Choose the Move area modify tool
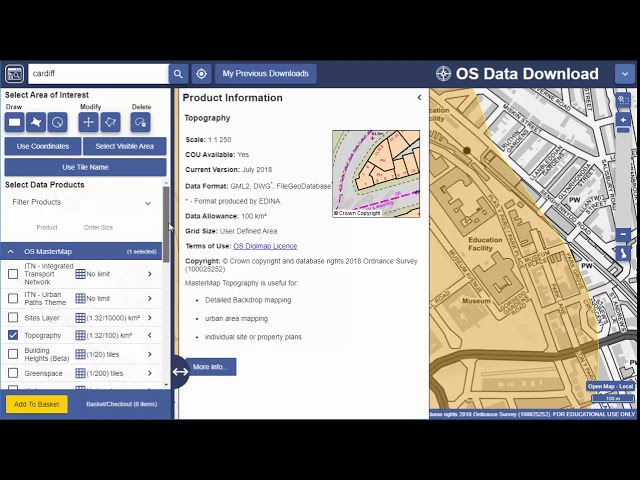Viewport: 640px width, 480px height. click(89, 122)
